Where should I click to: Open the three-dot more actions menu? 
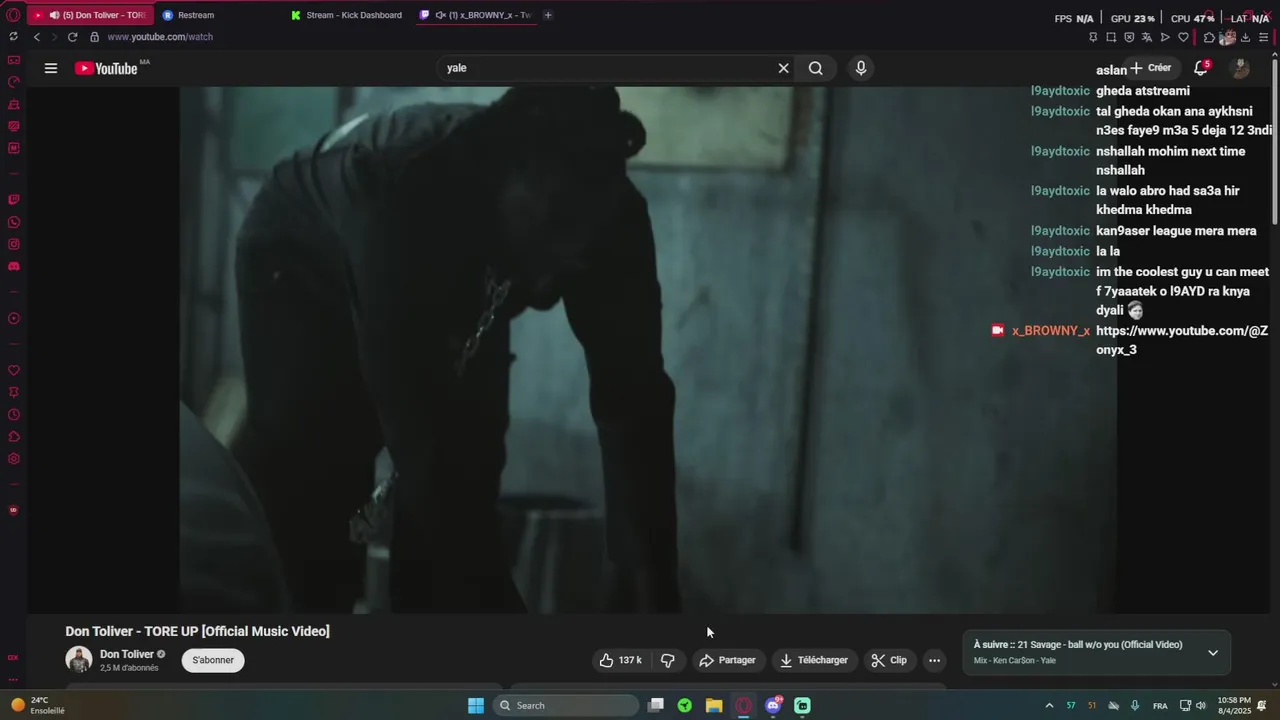pyautogui.click(x=934, y=660)
